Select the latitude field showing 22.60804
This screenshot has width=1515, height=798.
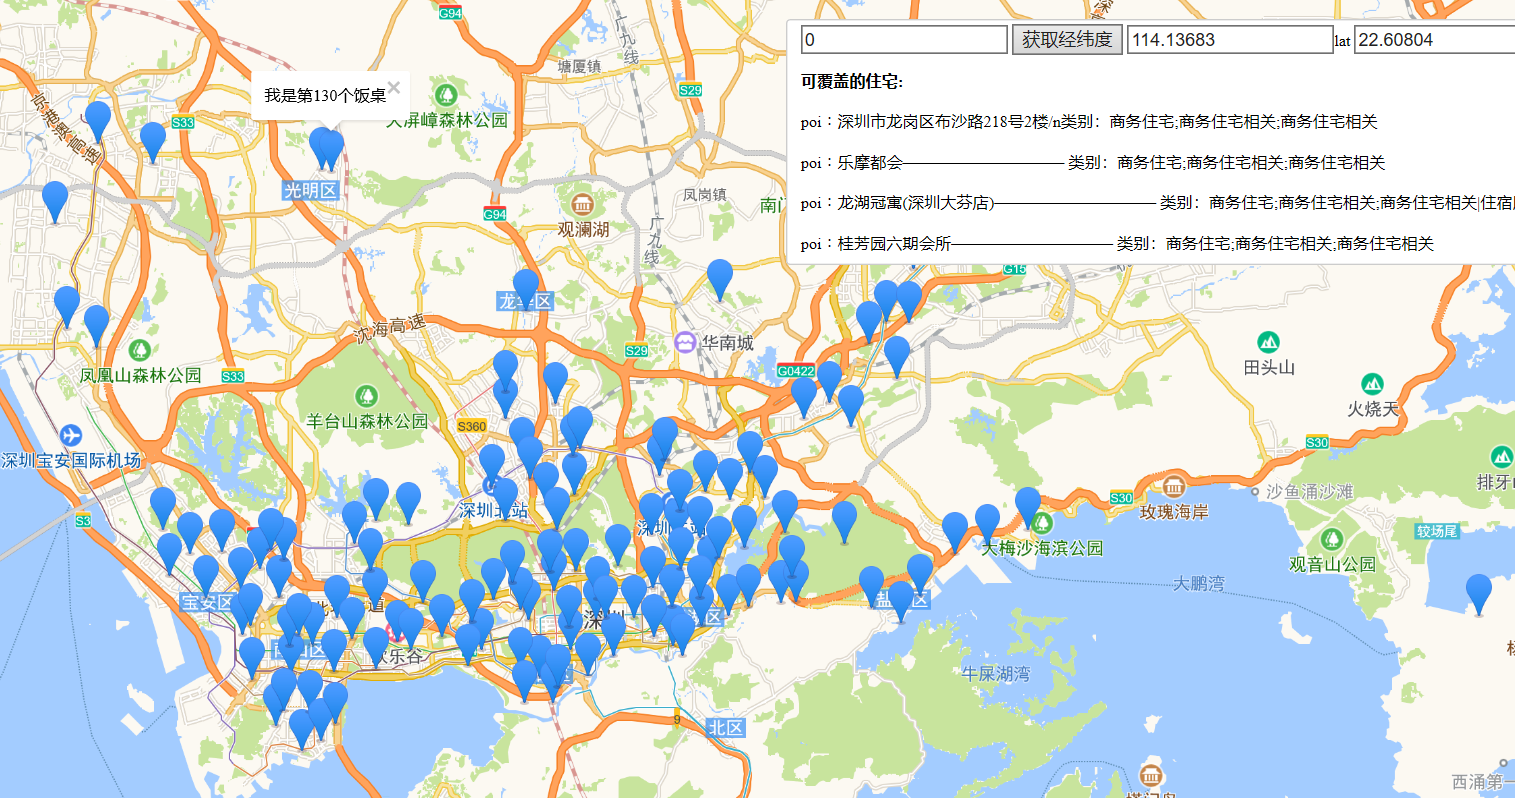(1434, 40)
